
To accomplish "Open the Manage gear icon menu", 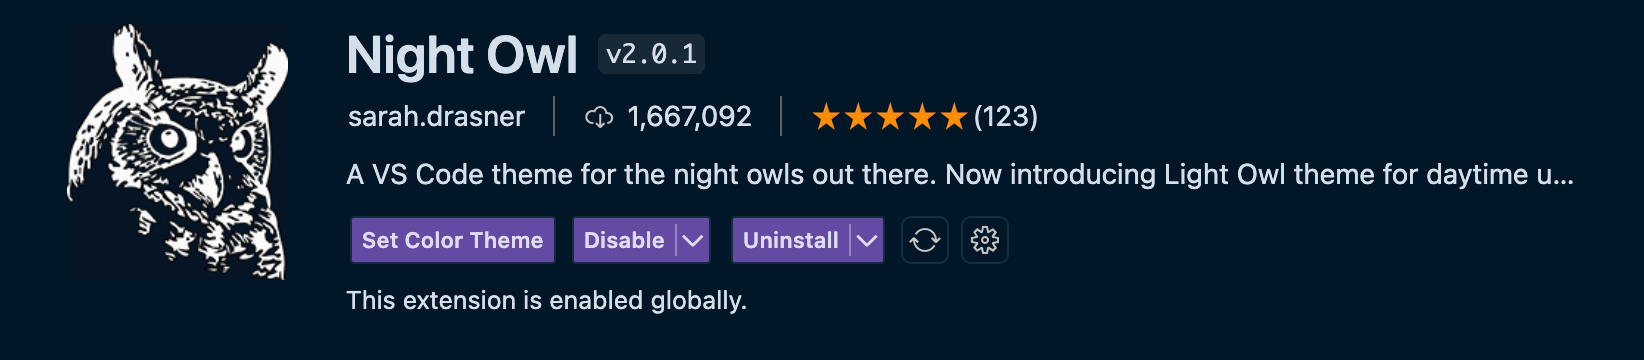I will click(985, 240).
